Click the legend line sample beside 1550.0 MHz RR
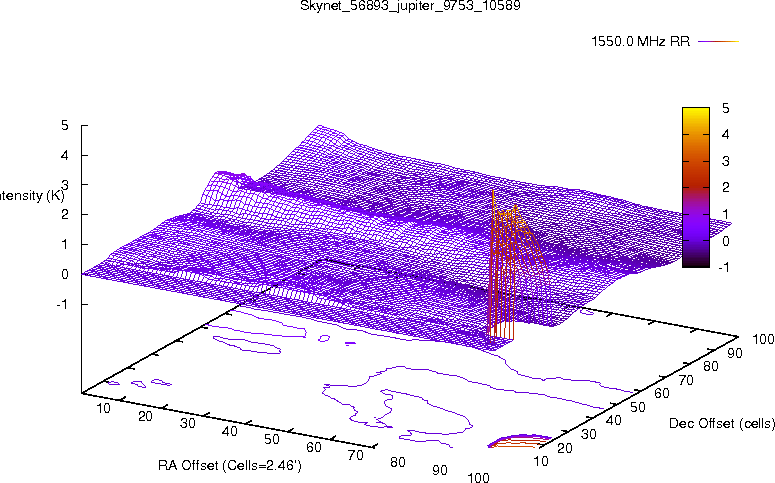 (x=718, y=42)
